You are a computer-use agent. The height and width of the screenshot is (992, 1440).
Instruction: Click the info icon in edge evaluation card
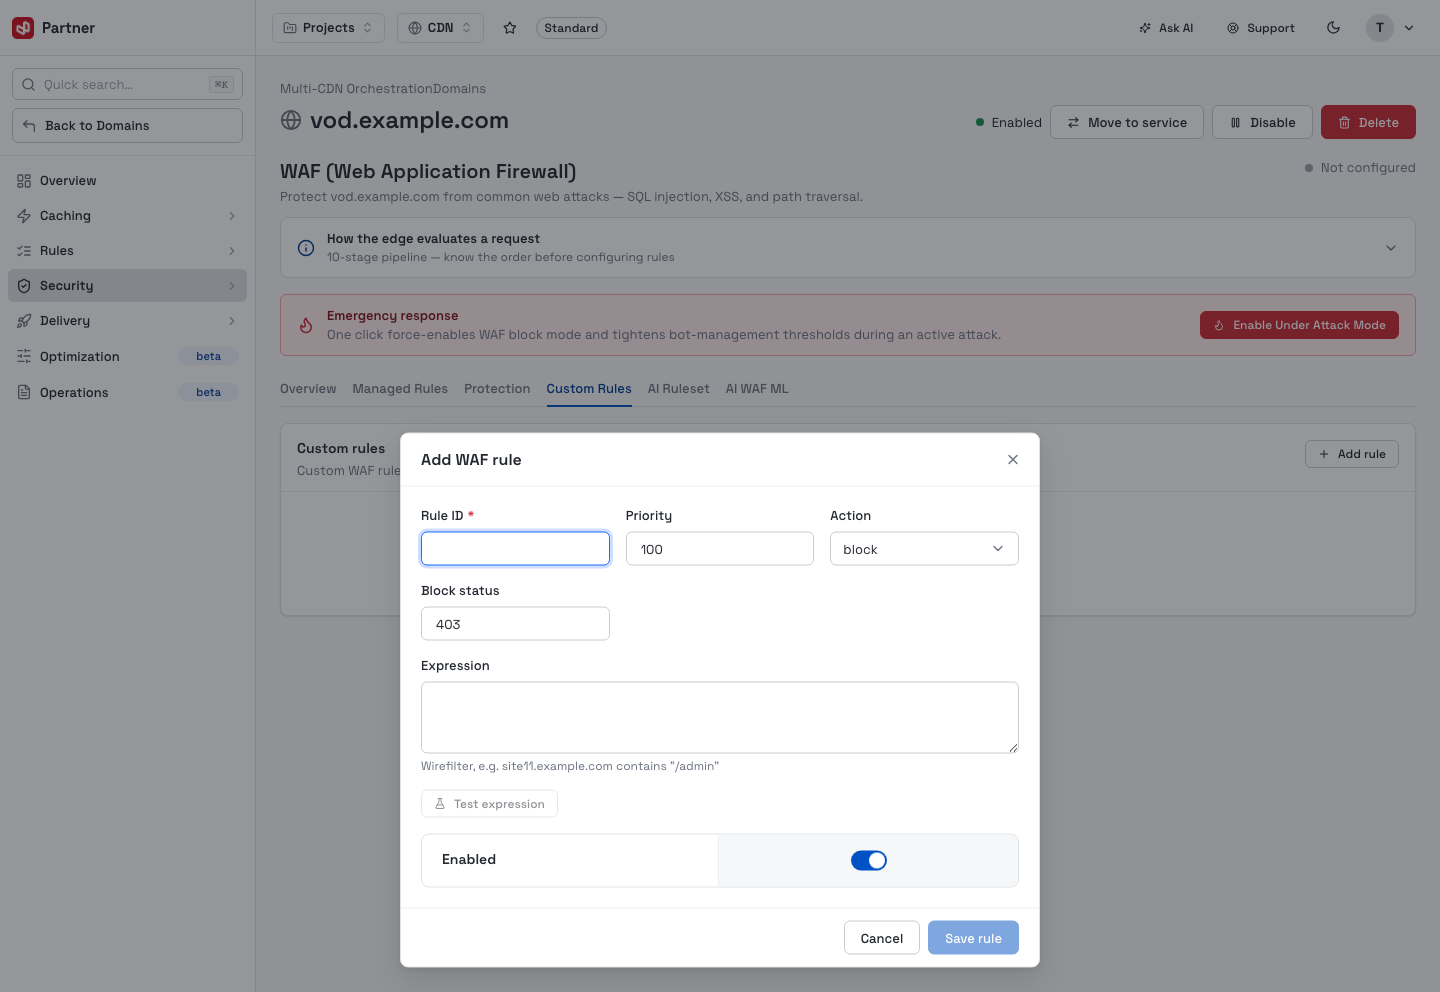coord(306,248)
